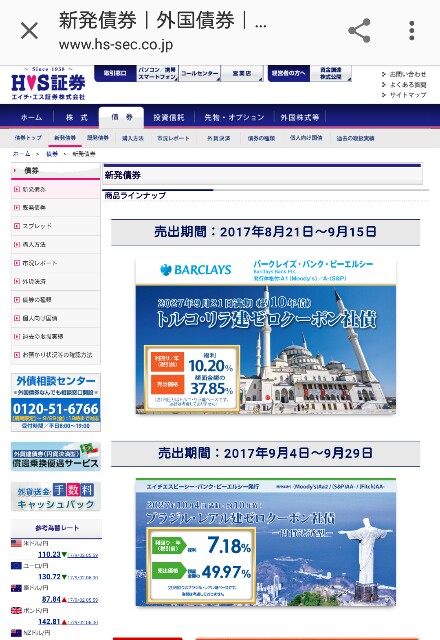440x640 pixels.
Task: Open 債券トップ in the sub-navigation
Action: 28,138
